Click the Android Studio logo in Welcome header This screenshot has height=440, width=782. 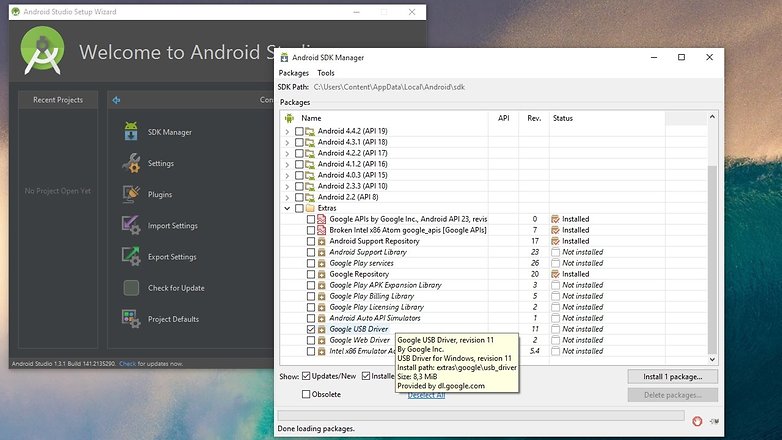pos(42,50)
